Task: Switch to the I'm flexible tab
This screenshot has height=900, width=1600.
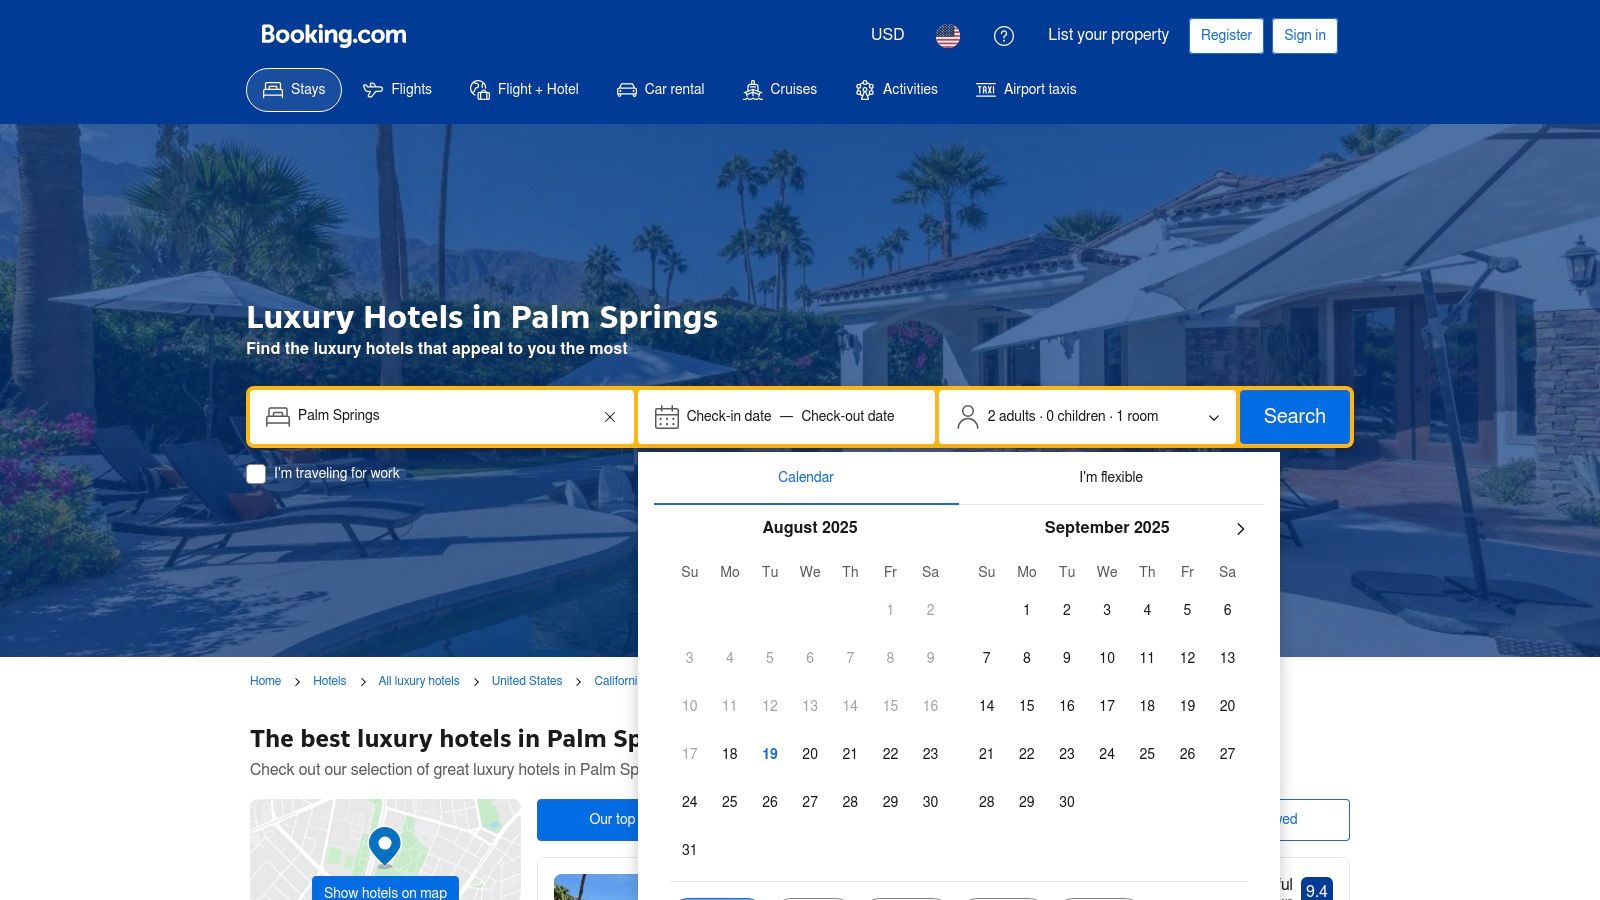Action: 1111,478
